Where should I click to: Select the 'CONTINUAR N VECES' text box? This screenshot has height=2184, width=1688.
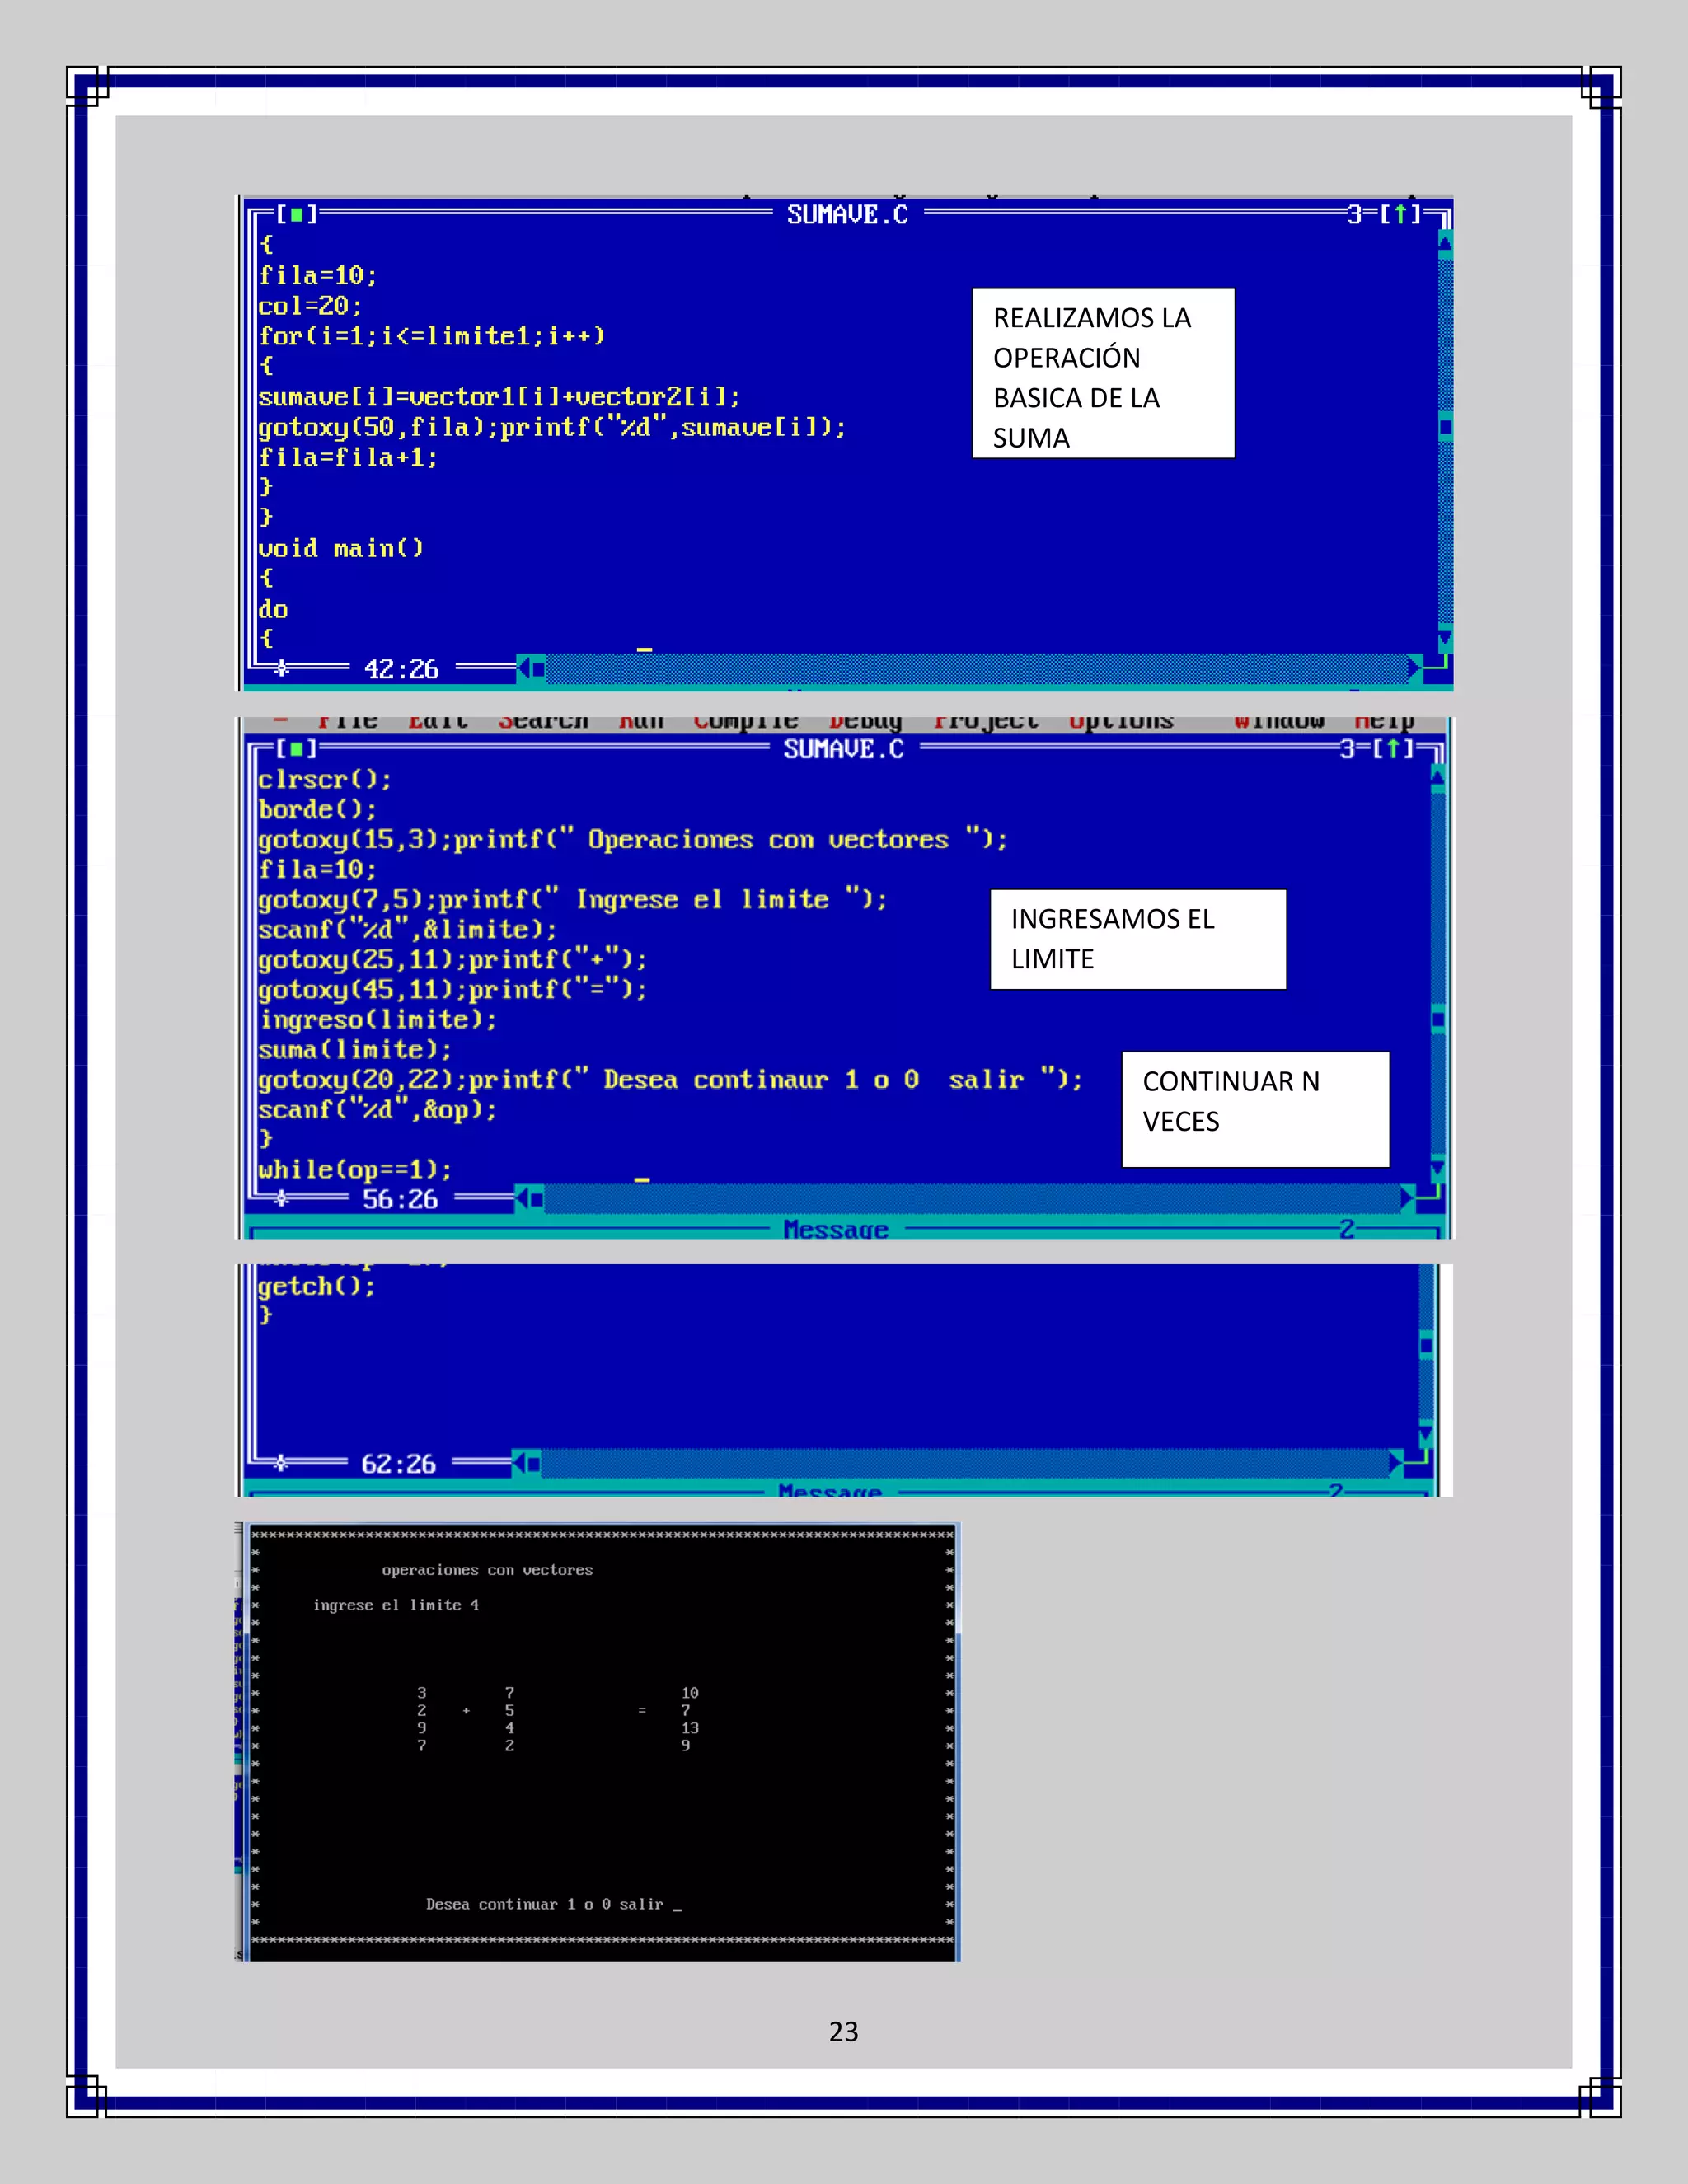point(1255,1109)
